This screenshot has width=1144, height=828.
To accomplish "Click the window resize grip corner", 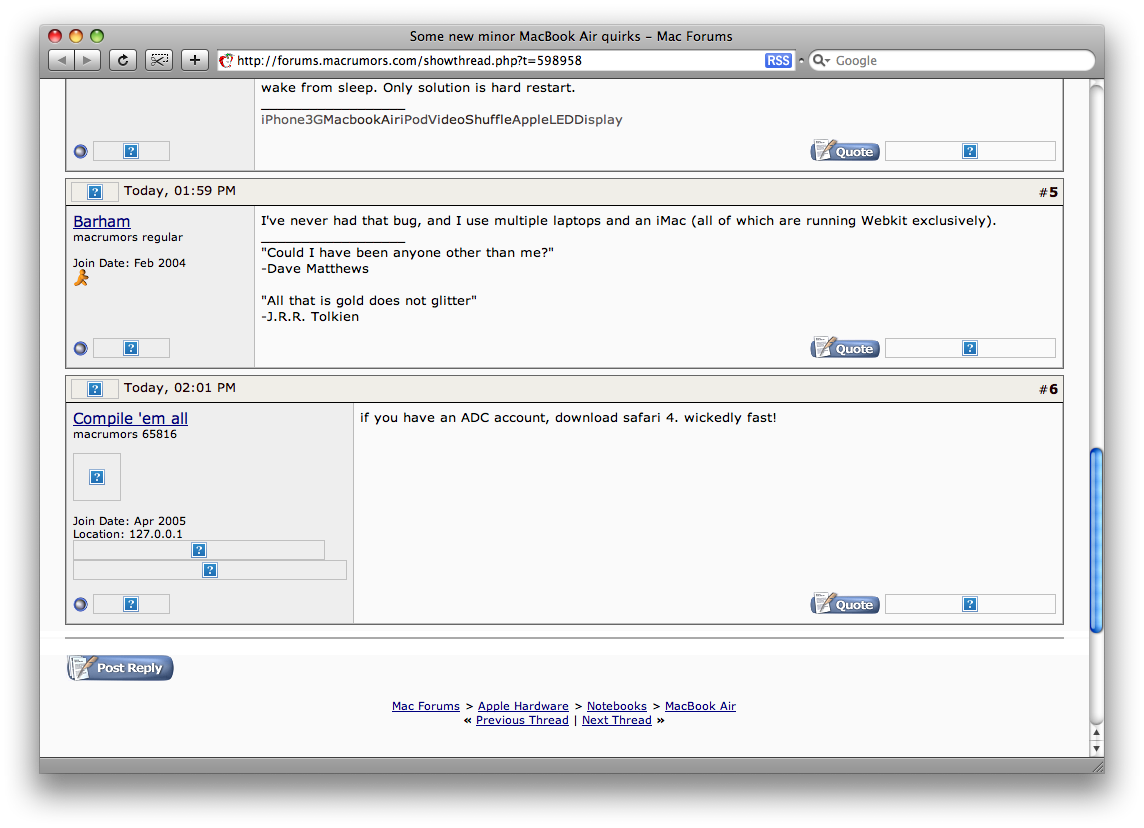I will (1097, 766).
